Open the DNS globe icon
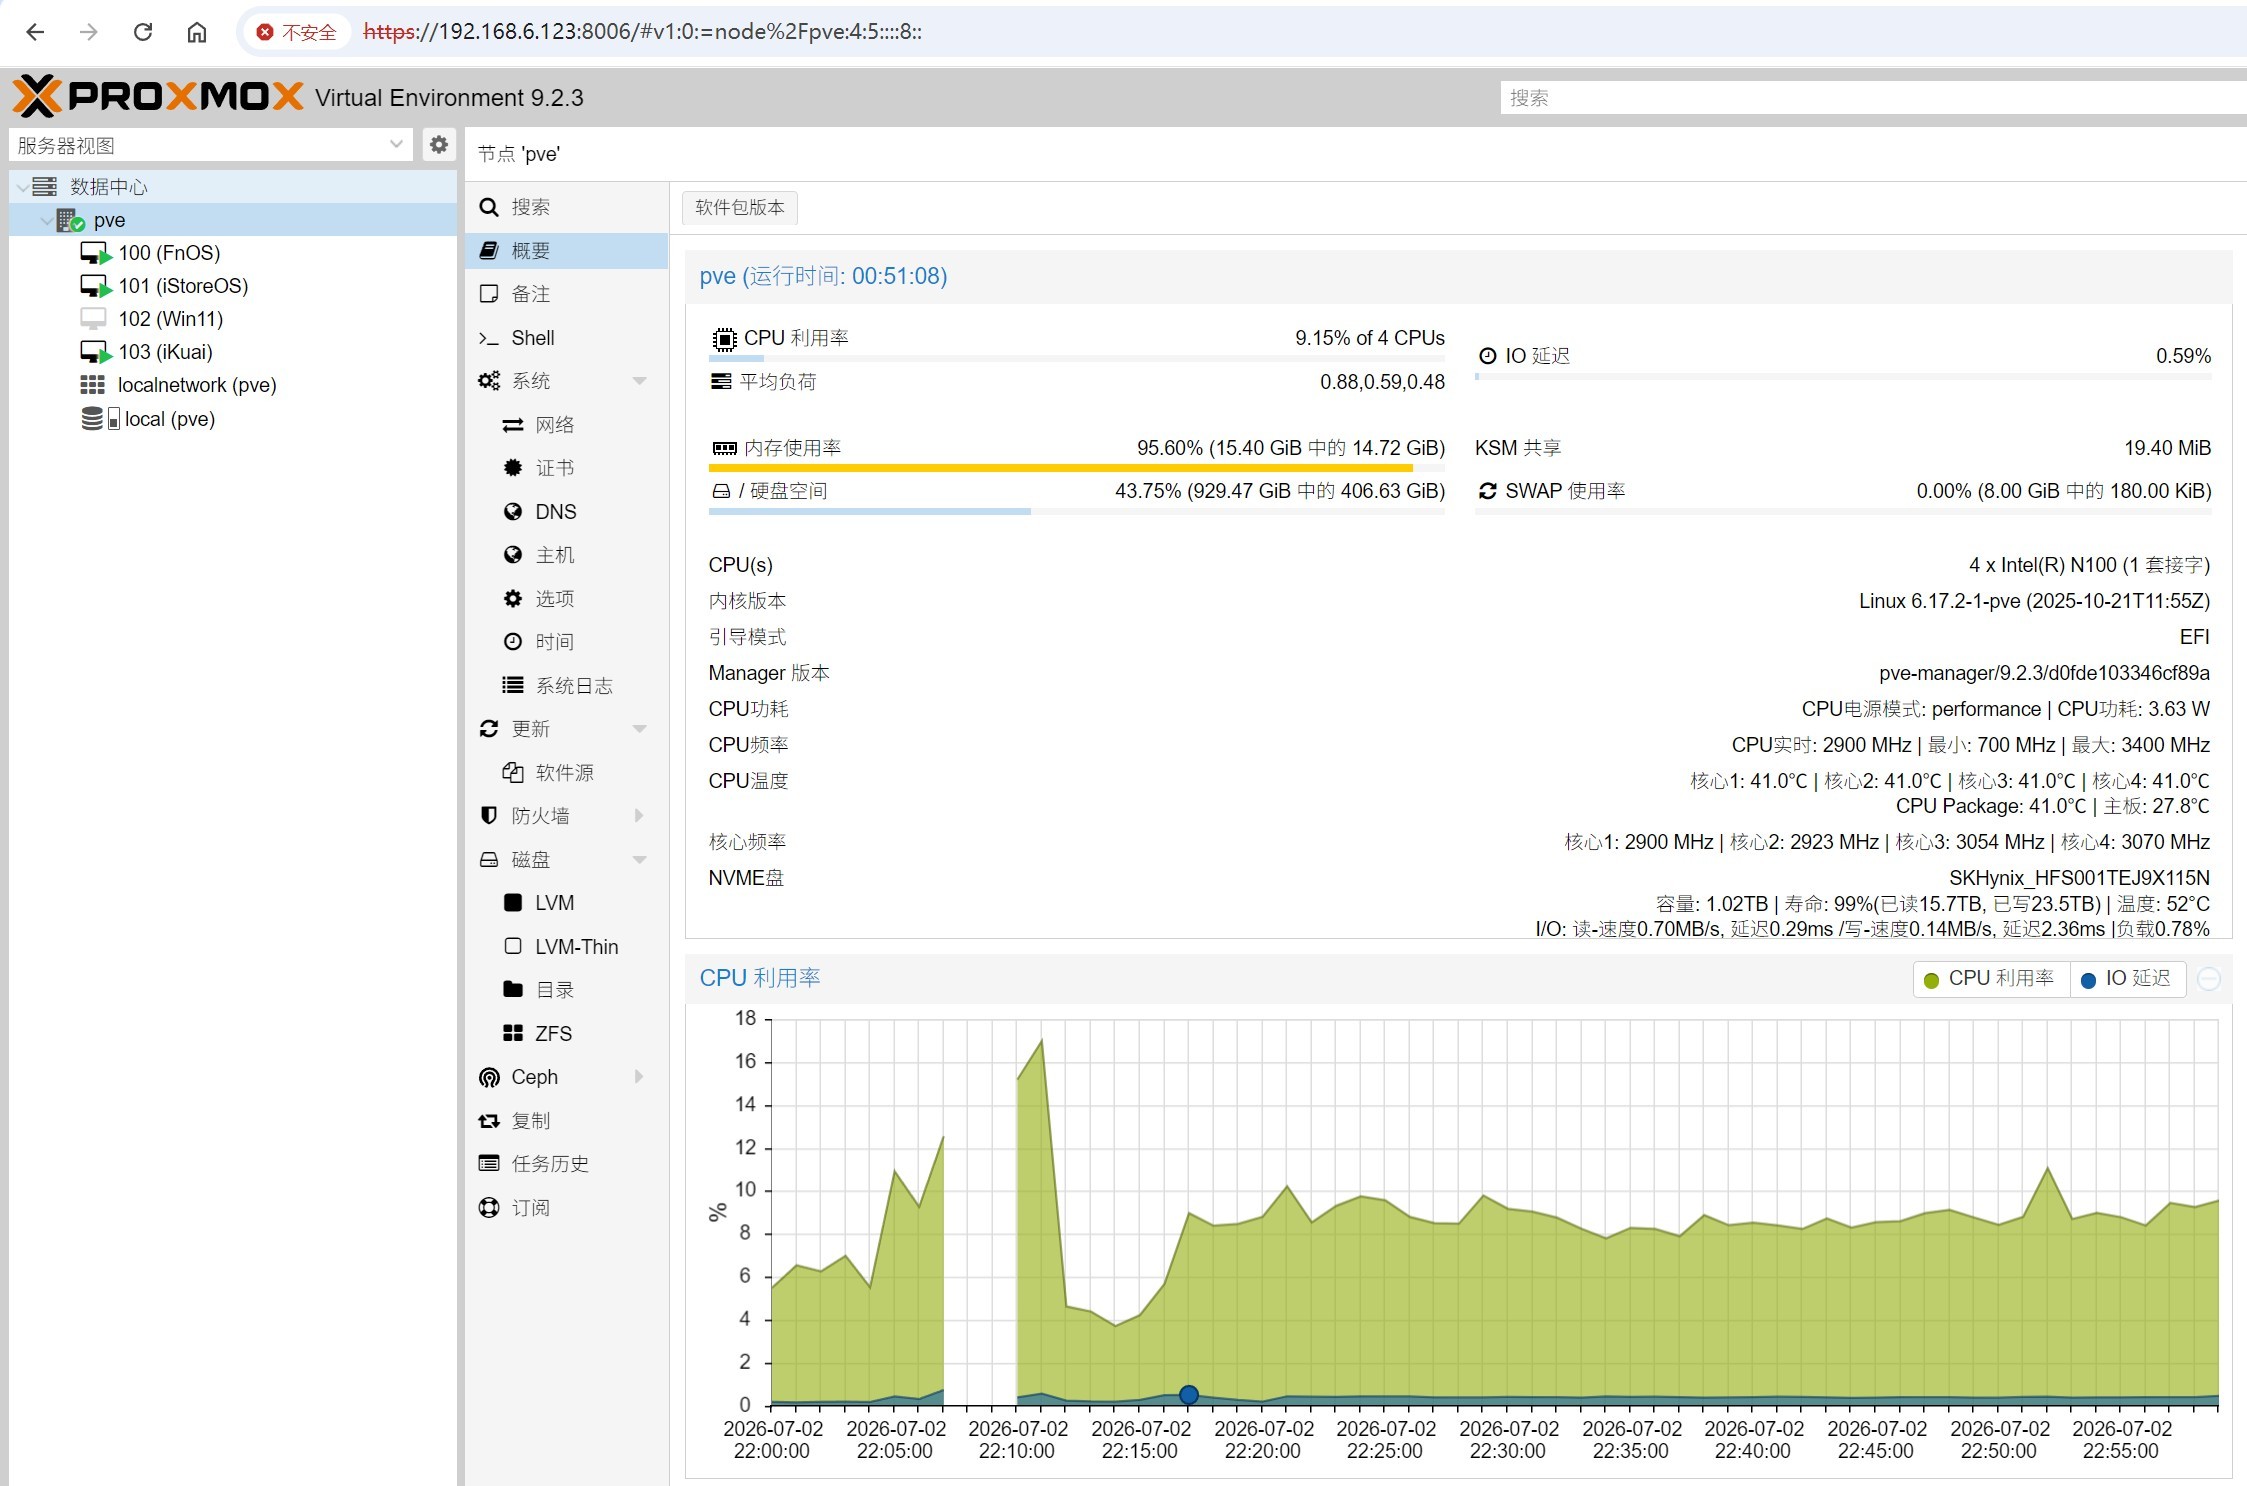 click(513, 512)
